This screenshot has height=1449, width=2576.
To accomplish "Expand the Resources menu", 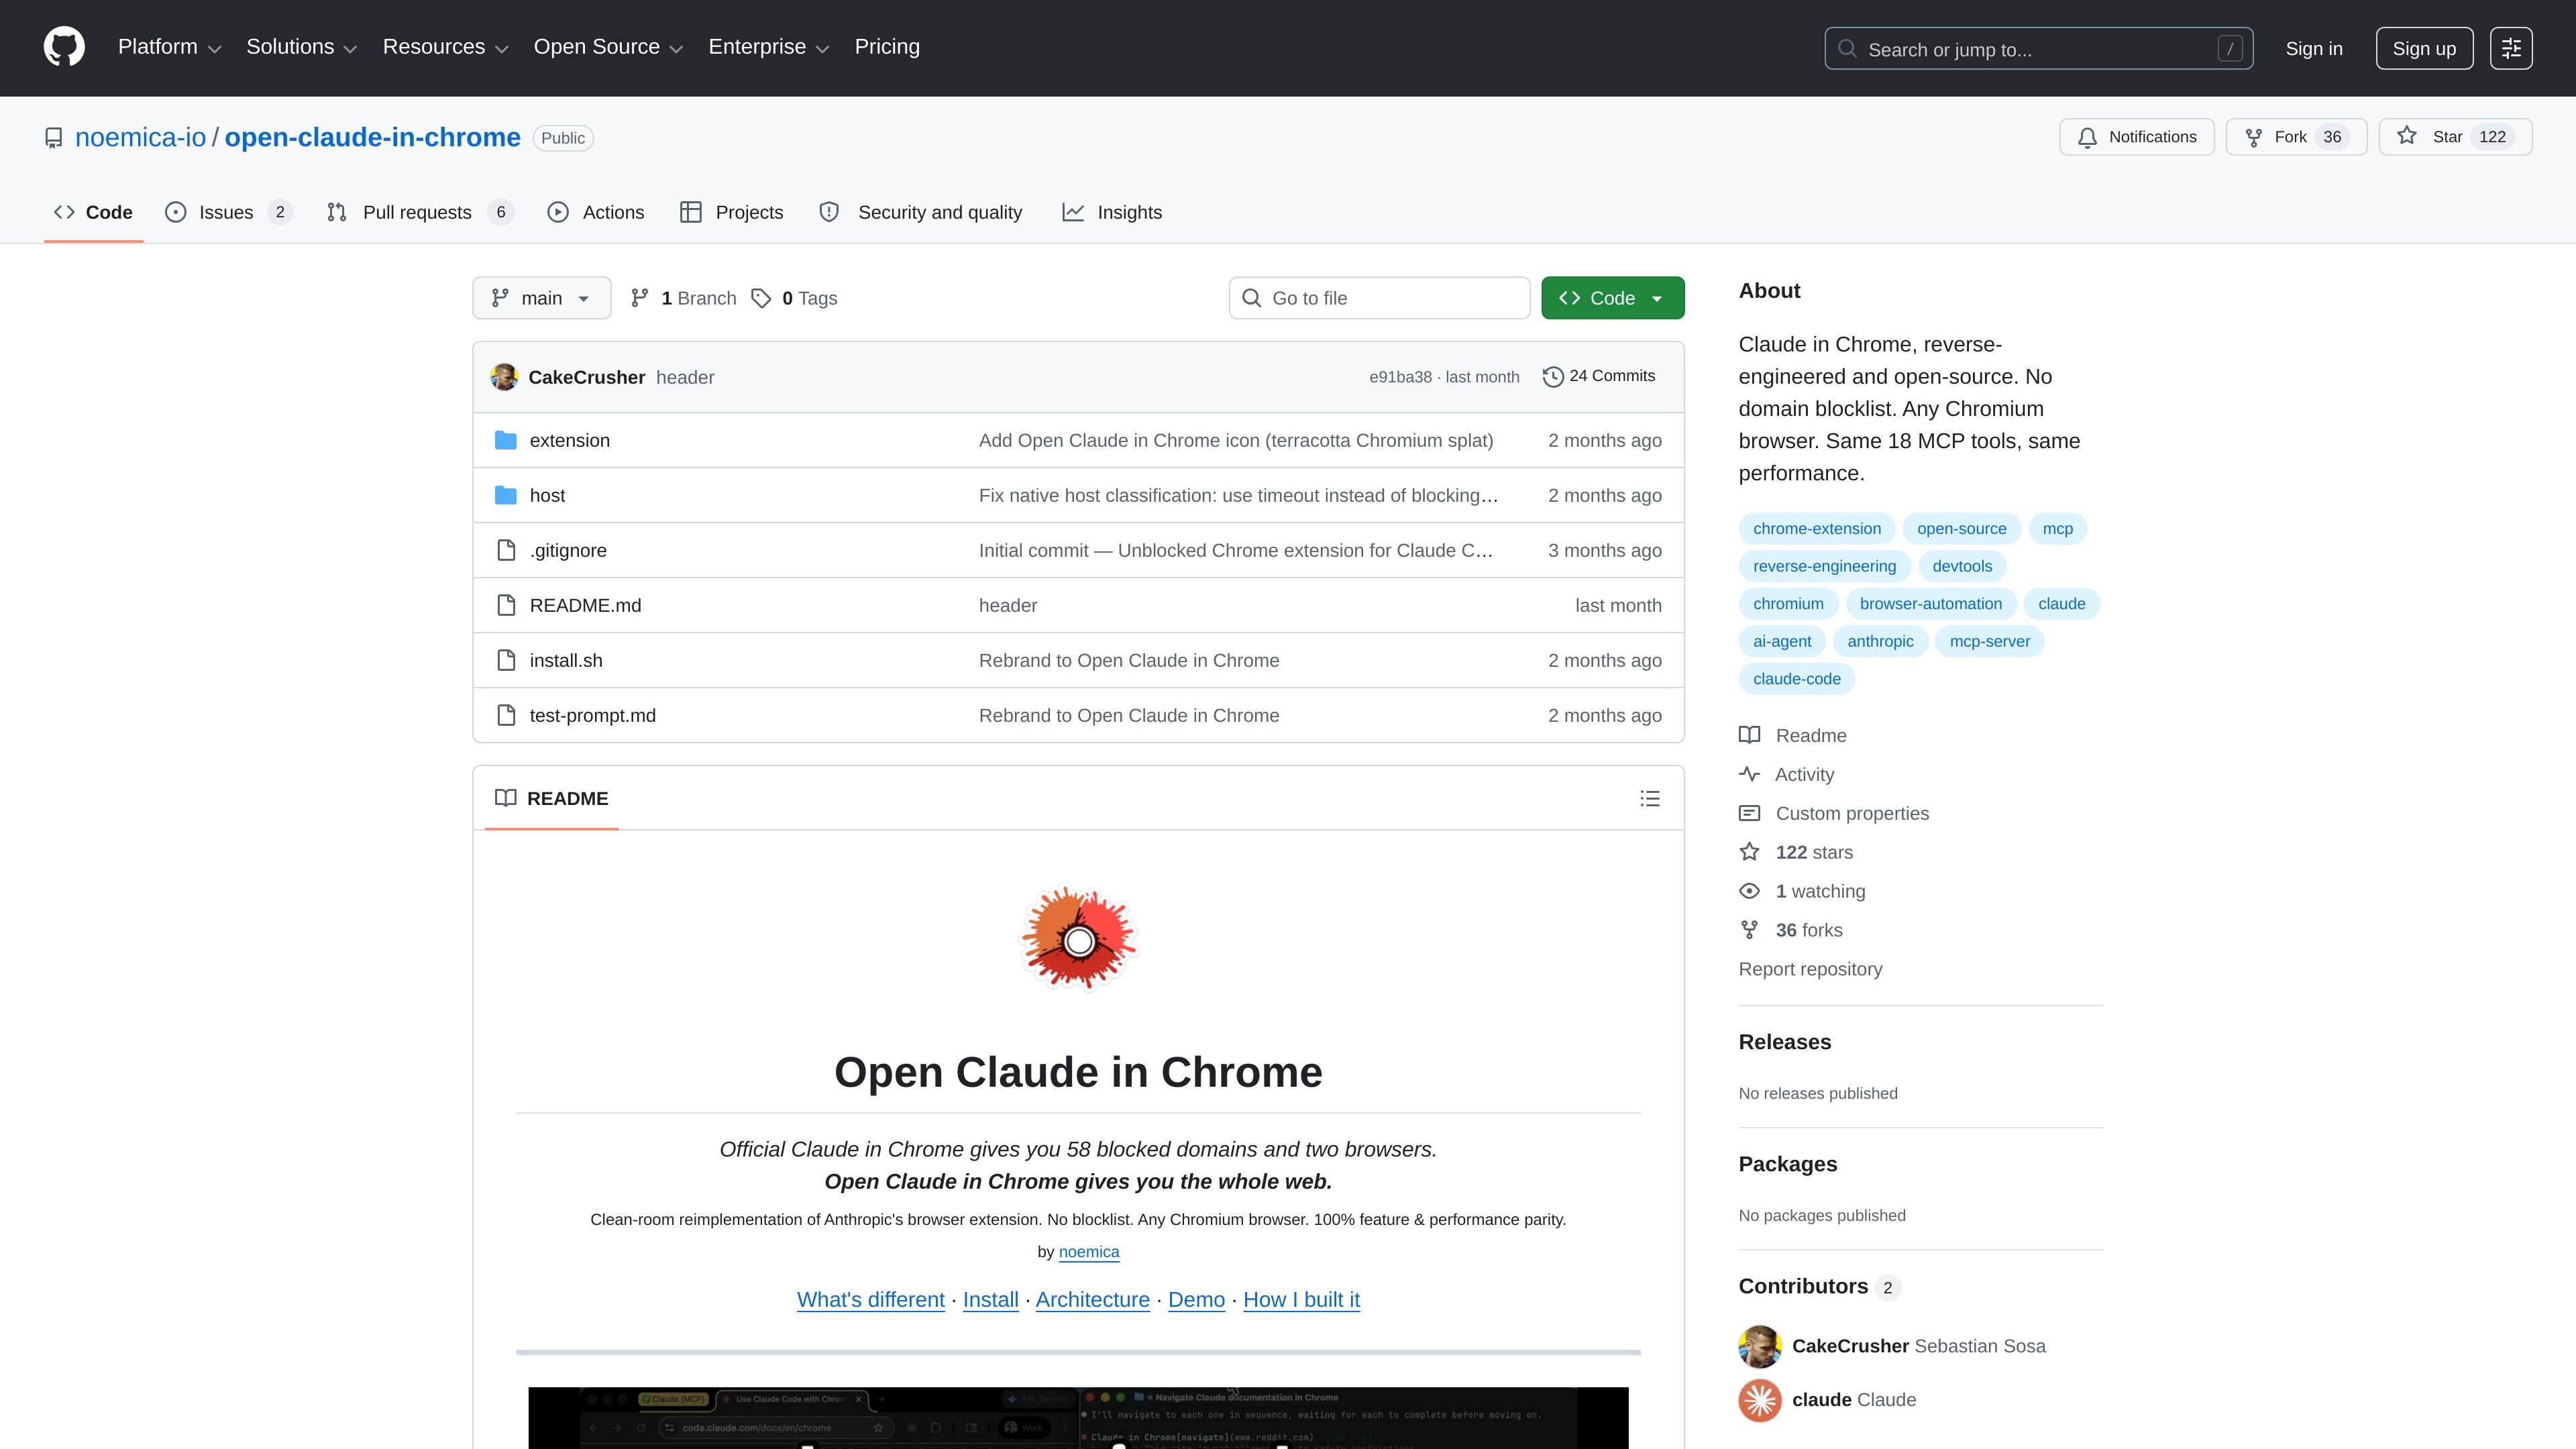I will 445,47.
